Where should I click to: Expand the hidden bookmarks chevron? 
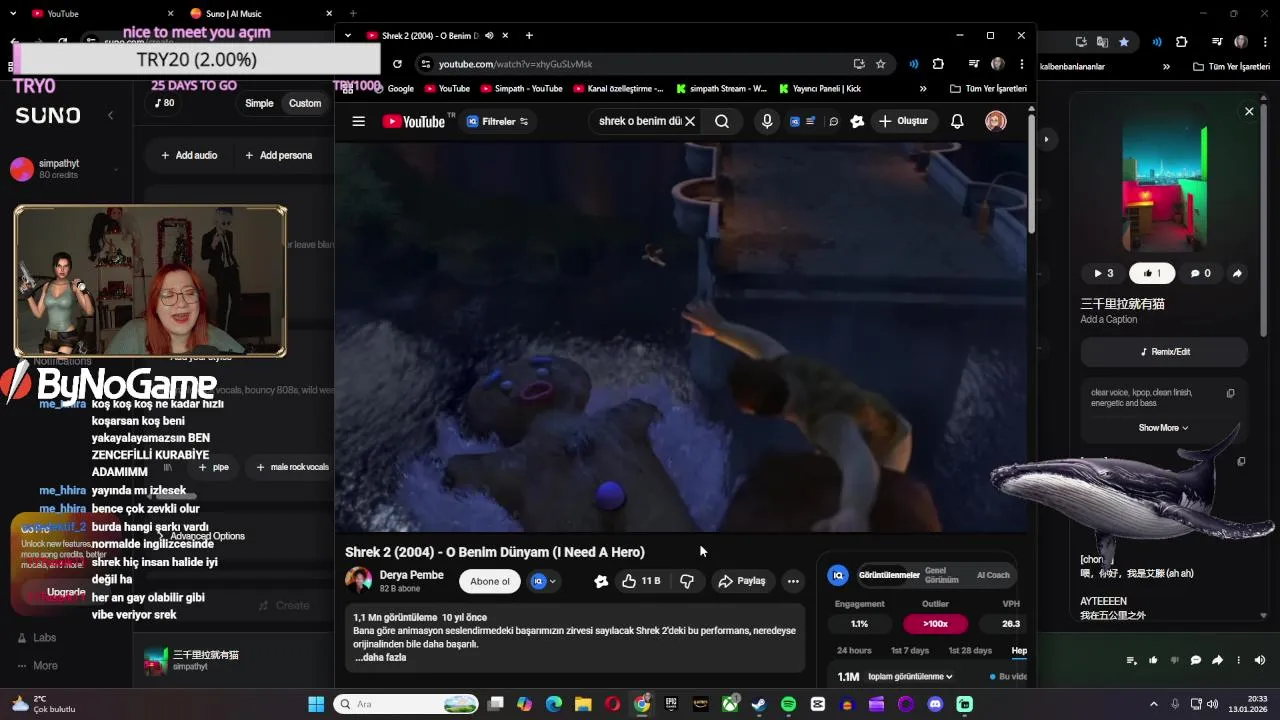click(922, 88)
